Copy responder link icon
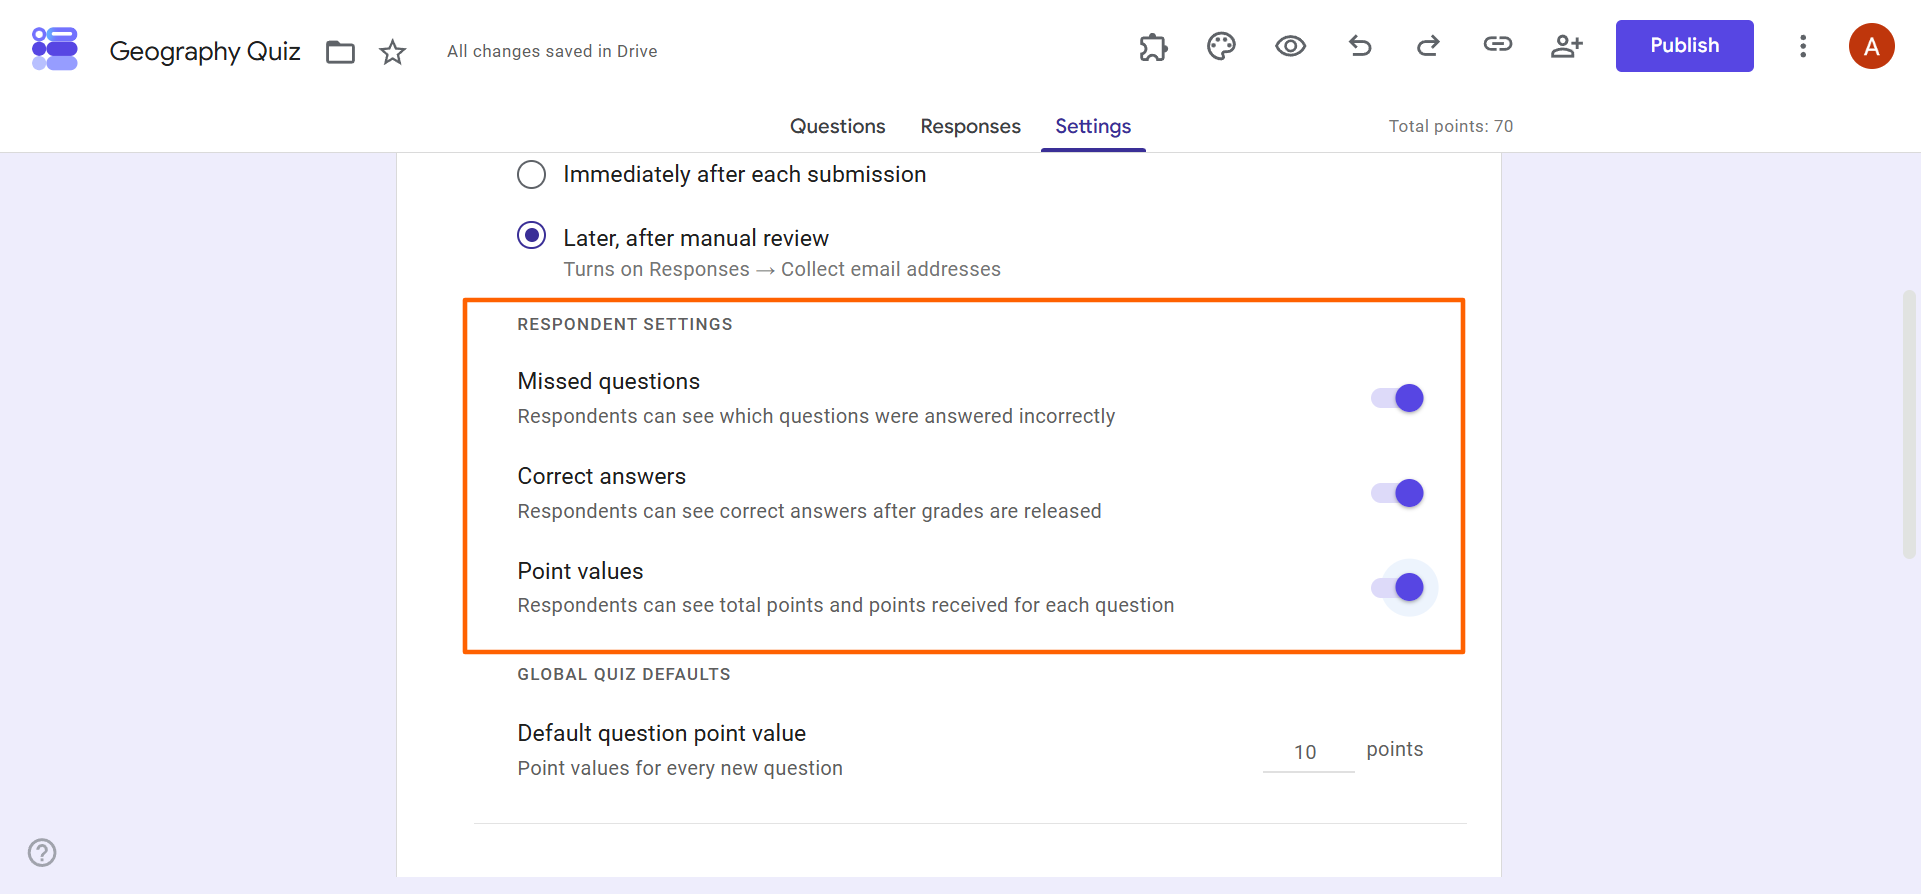This screenshot has width=1921, height=894. [x=1498, y=44]
